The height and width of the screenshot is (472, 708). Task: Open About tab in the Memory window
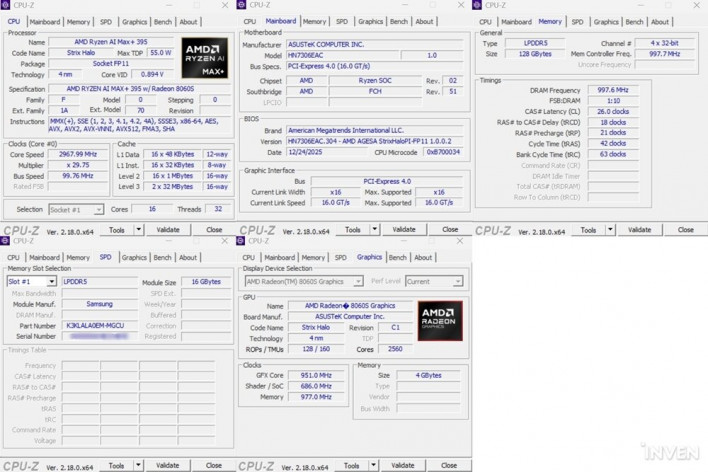coord(660,21)
